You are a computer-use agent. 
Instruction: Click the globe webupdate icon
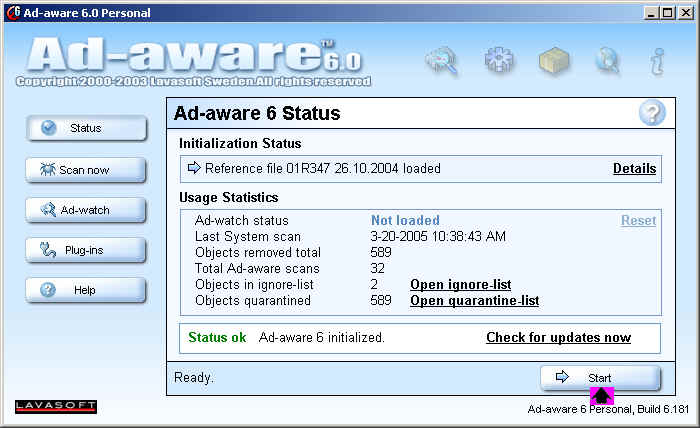(607, 62)
